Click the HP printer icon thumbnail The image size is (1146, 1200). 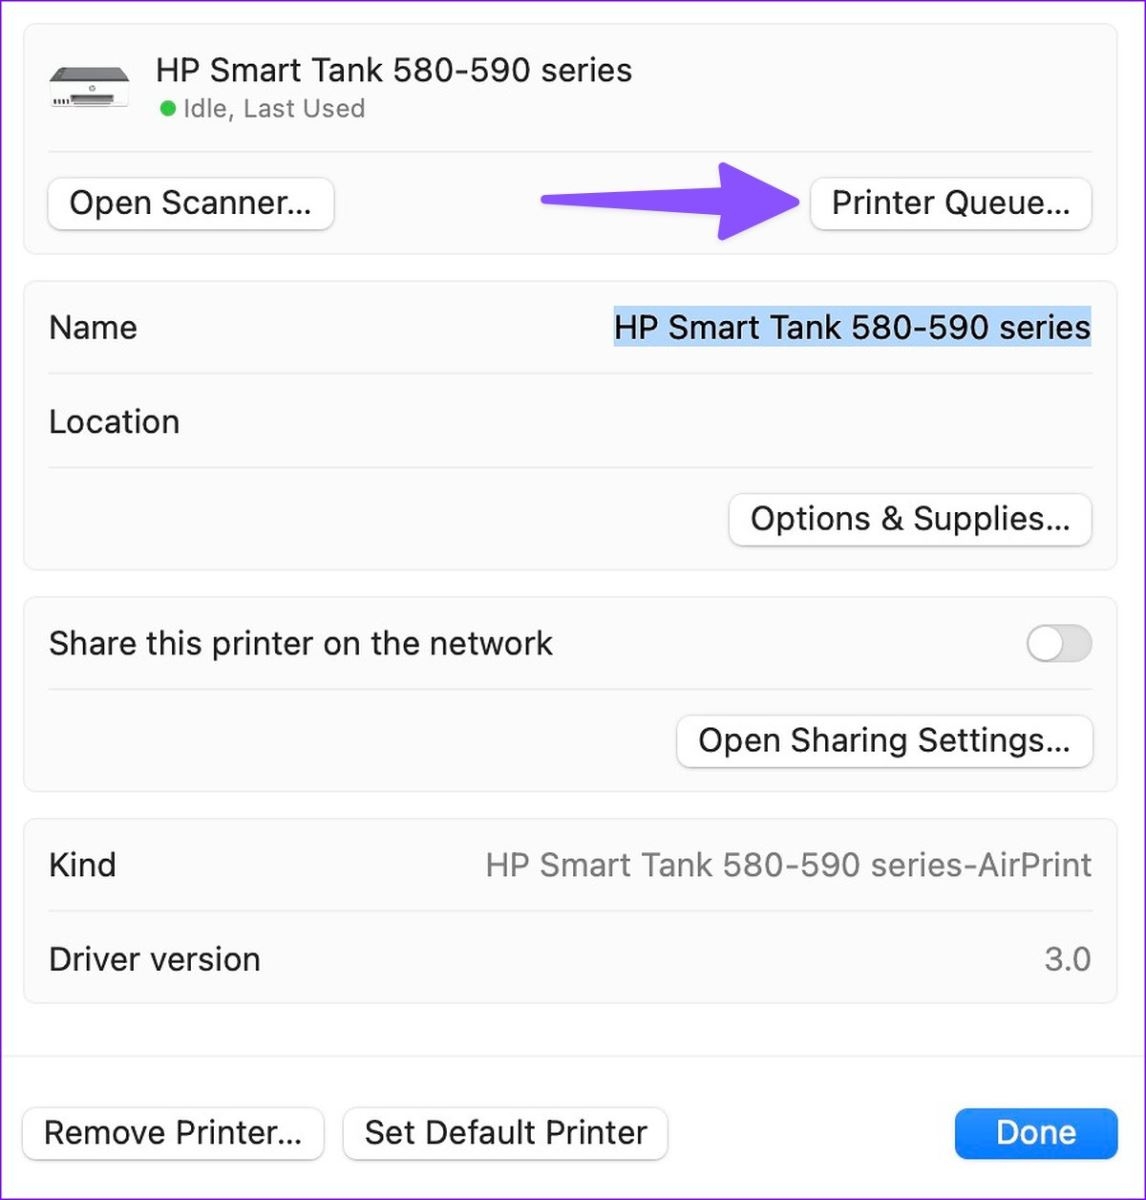tap(89, 88)
